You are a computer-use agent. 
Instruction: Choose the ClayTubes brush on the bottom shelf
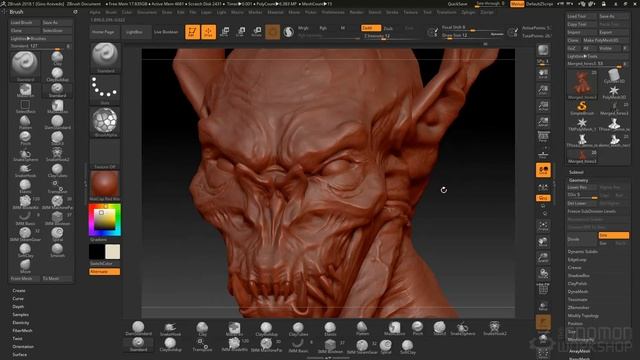298,329
